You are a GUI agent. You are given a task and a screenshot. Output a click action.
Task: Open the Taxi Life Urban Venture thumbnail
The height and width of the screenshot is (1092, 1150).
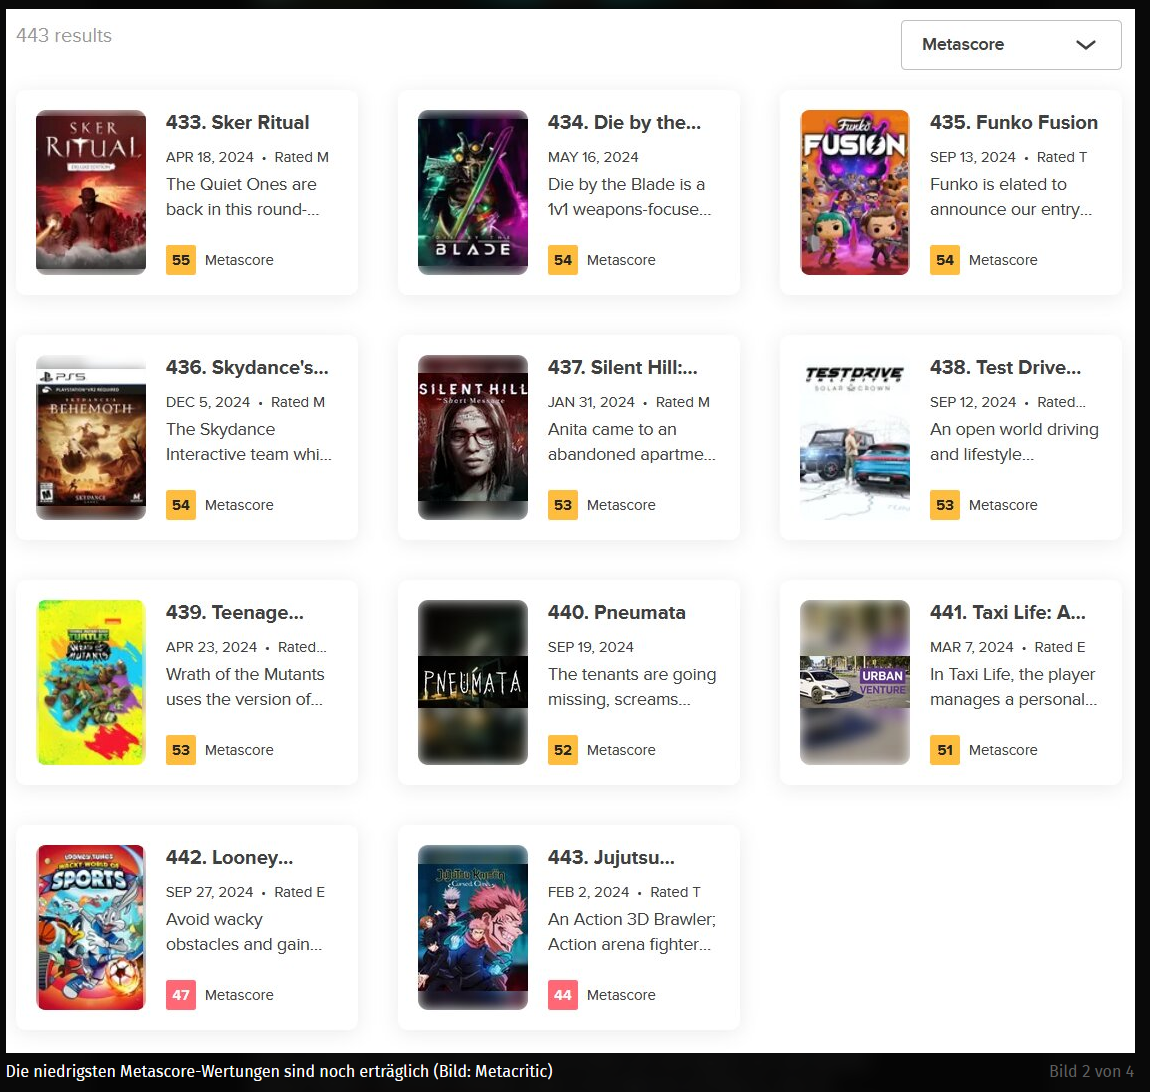pos(855,682)
